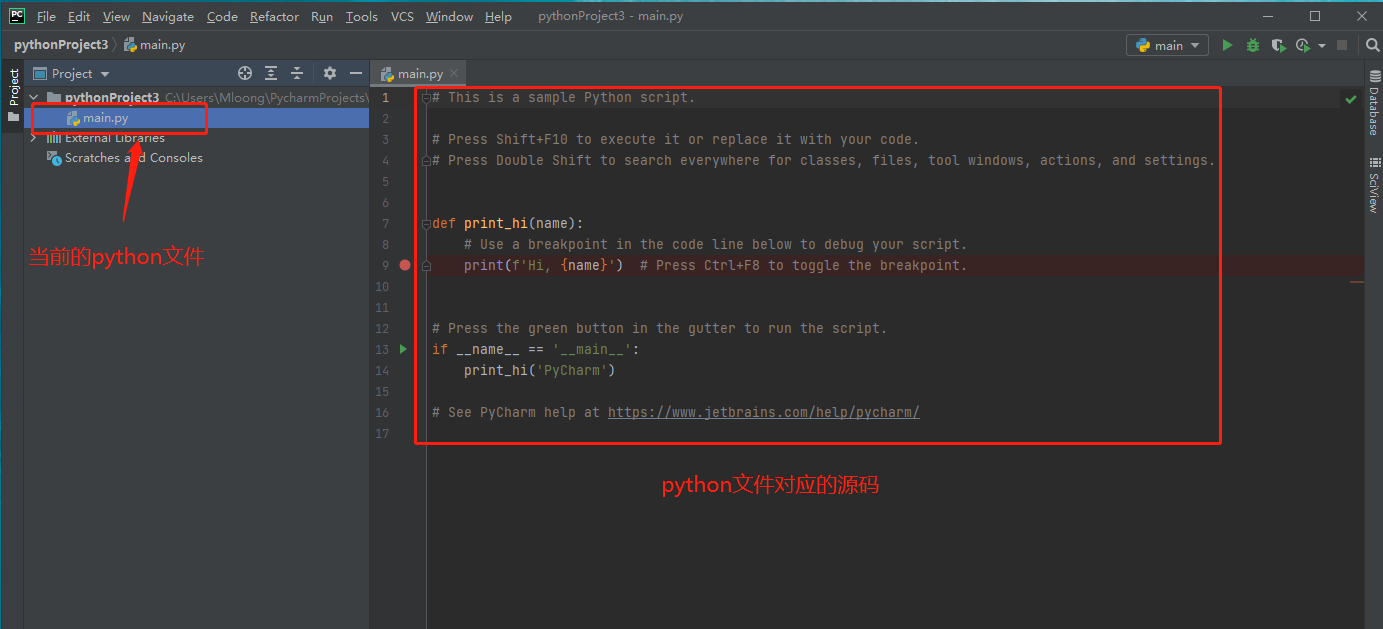Image resolution: width=1383 pixels, height=629 pixels.
Task: Open the run configuration dropdown showing main
Action: (x=1166, y=45)
